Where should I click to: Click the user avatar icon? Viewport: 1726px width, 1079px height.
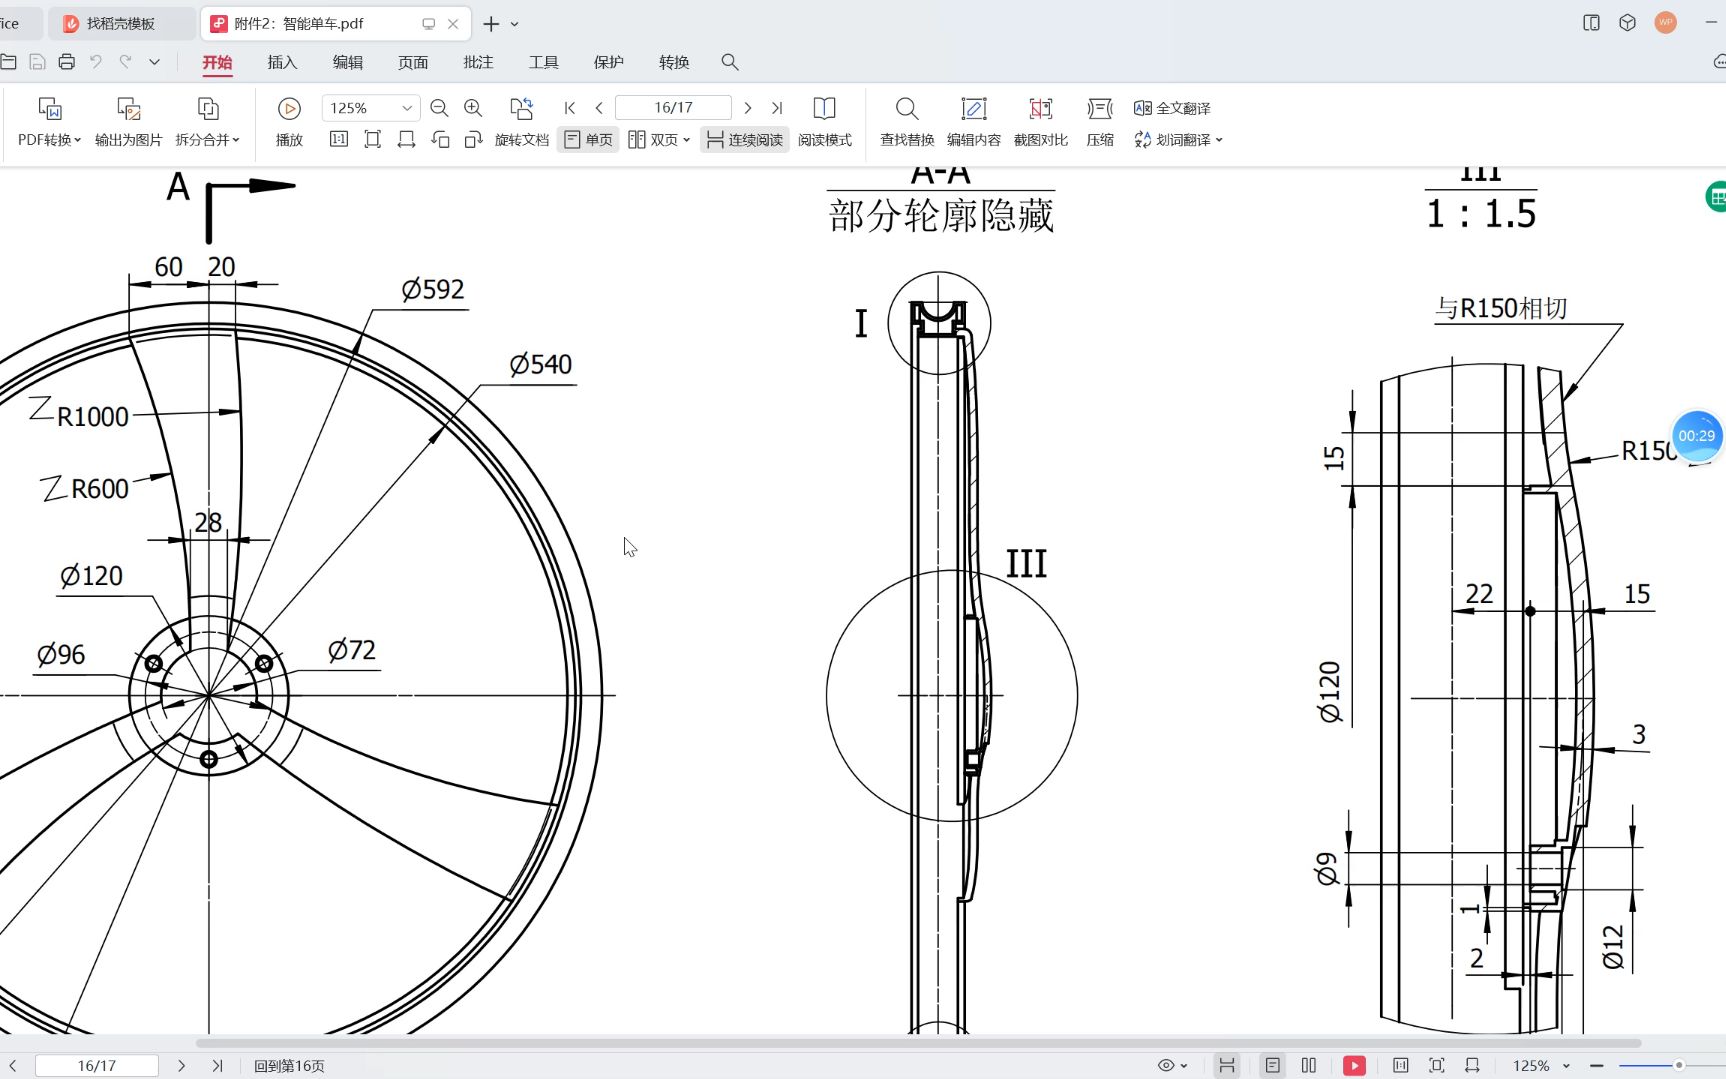(x=1666, y=22)
